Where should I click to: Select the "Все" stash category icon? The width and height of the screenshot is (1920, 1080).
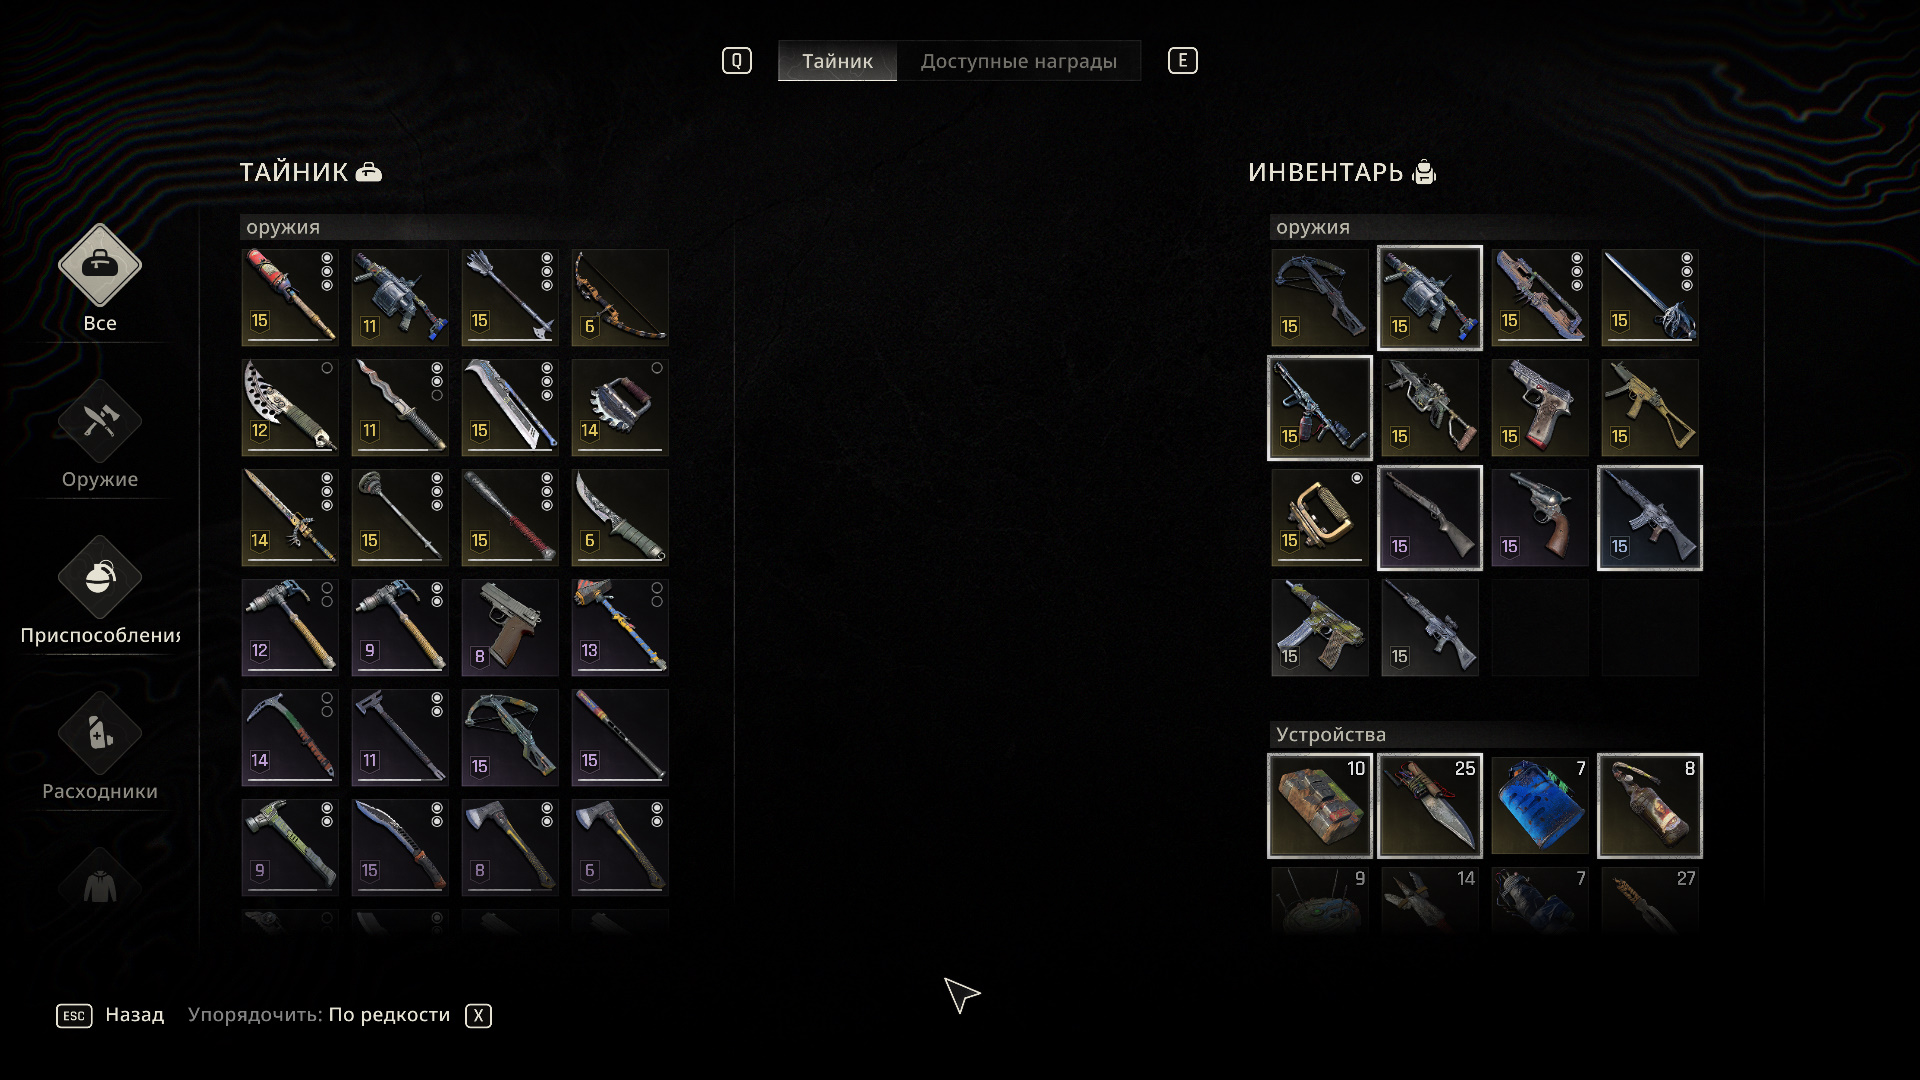click(x=100, y=265)
